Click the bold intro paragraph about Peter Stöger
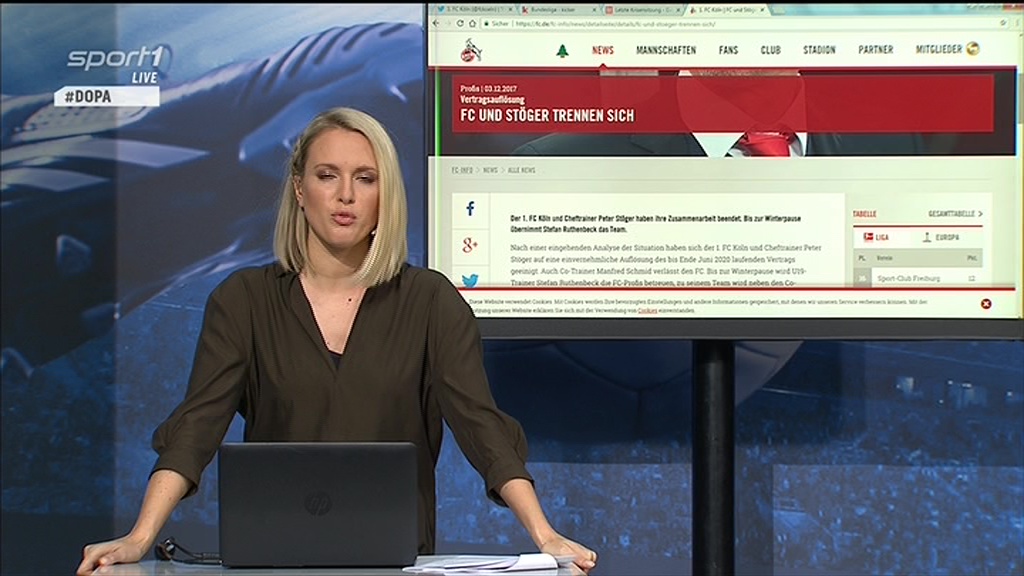Image resolution: width=1024 pixels, height=576 pixels. (656, 224)
